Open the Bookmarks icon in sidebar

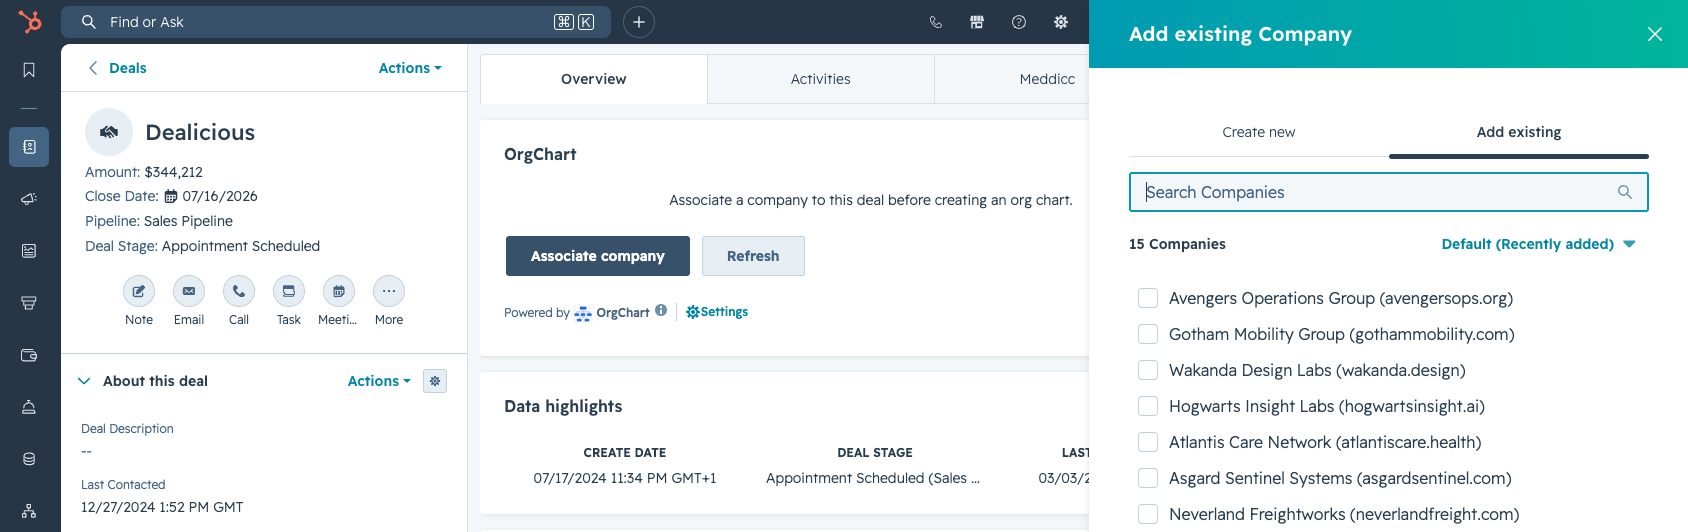[x=29, y=70]
